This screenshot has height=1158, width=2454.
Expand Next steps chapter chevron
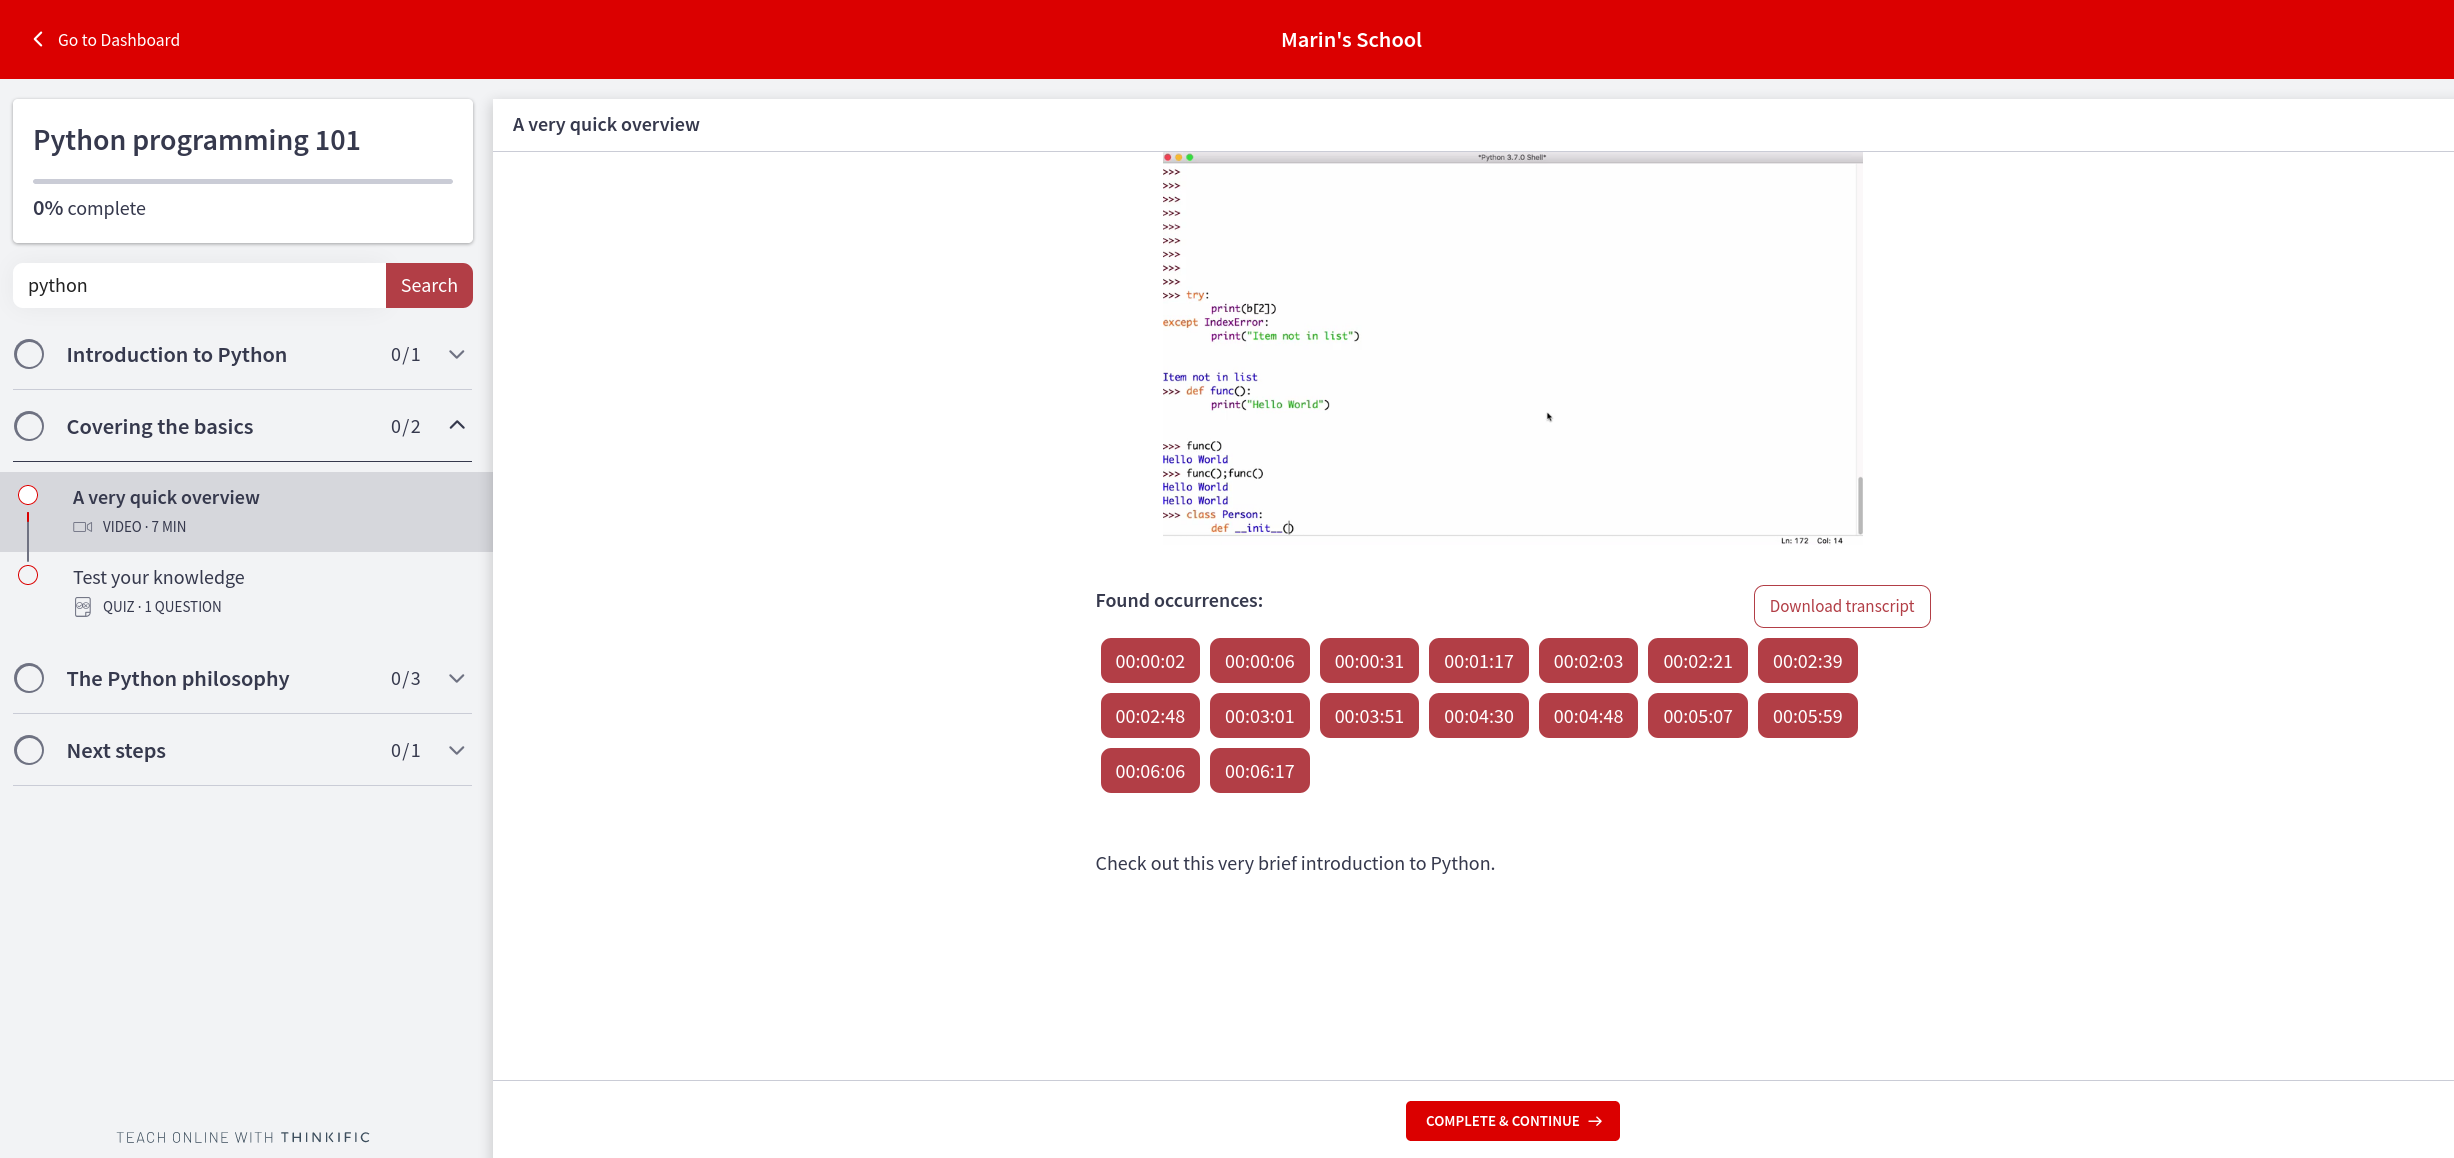point(457,750)
